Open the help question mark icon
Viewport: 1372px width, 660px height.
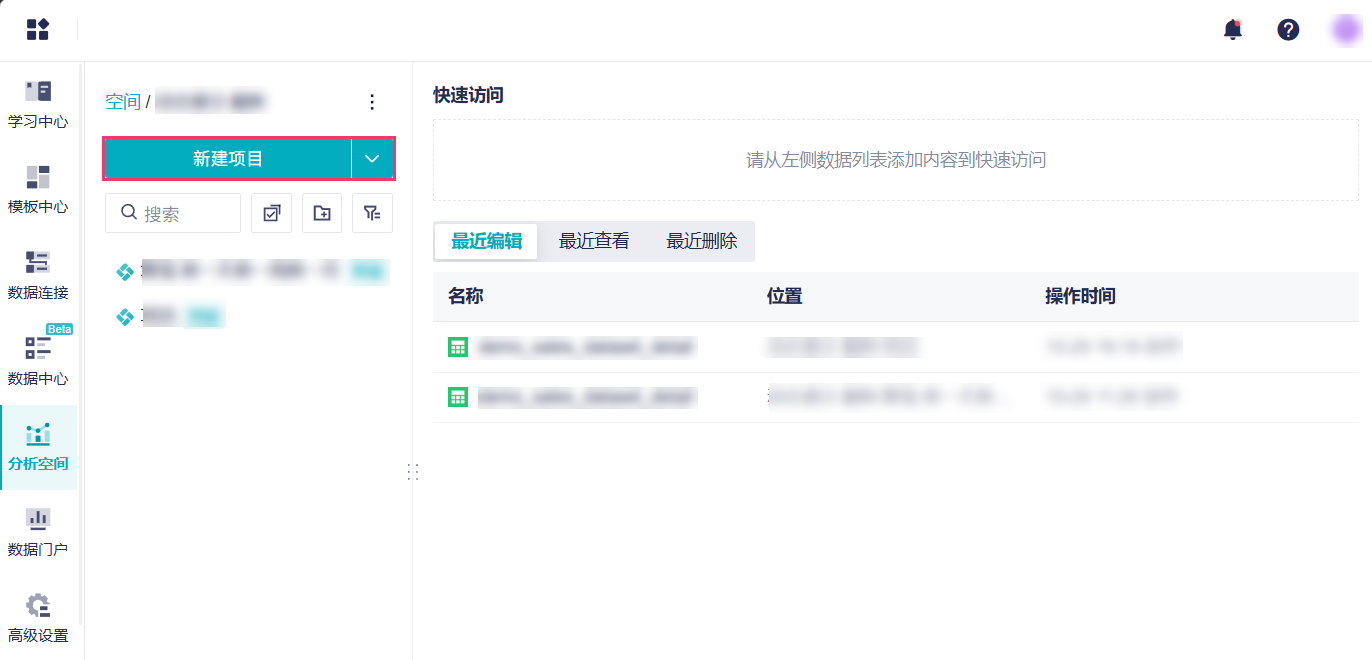pyautogui.click(x=1288, y=30)
